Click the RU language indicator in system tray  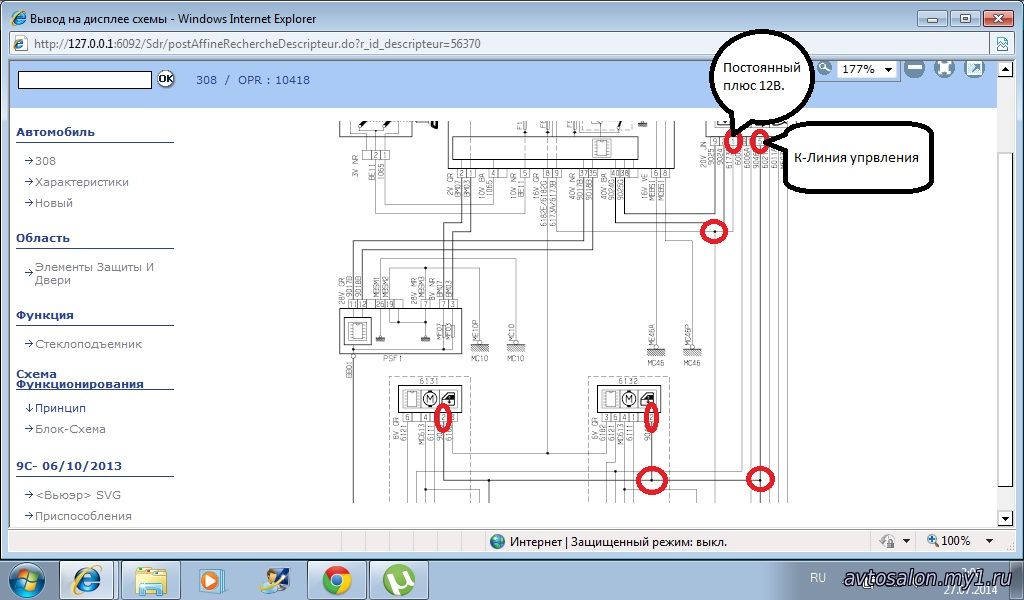coord(817,577)
